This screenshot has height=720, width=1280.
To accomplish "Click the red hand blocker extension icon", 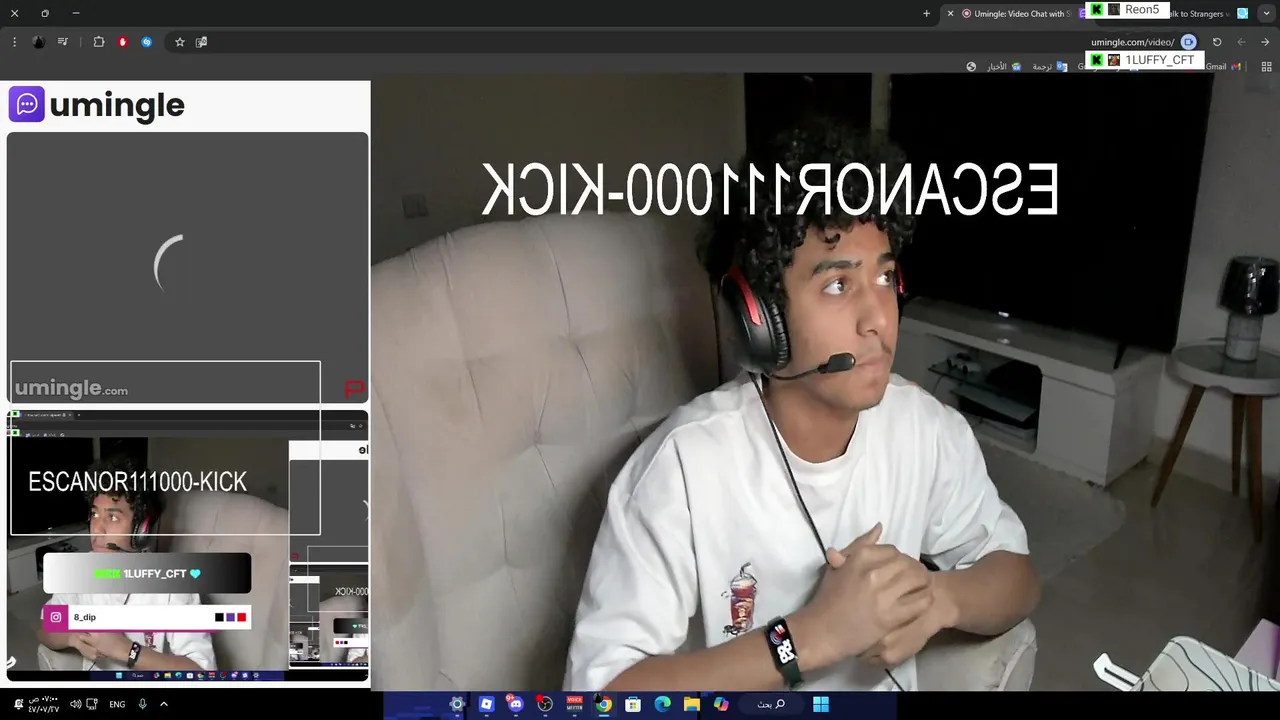I will 123,42.
